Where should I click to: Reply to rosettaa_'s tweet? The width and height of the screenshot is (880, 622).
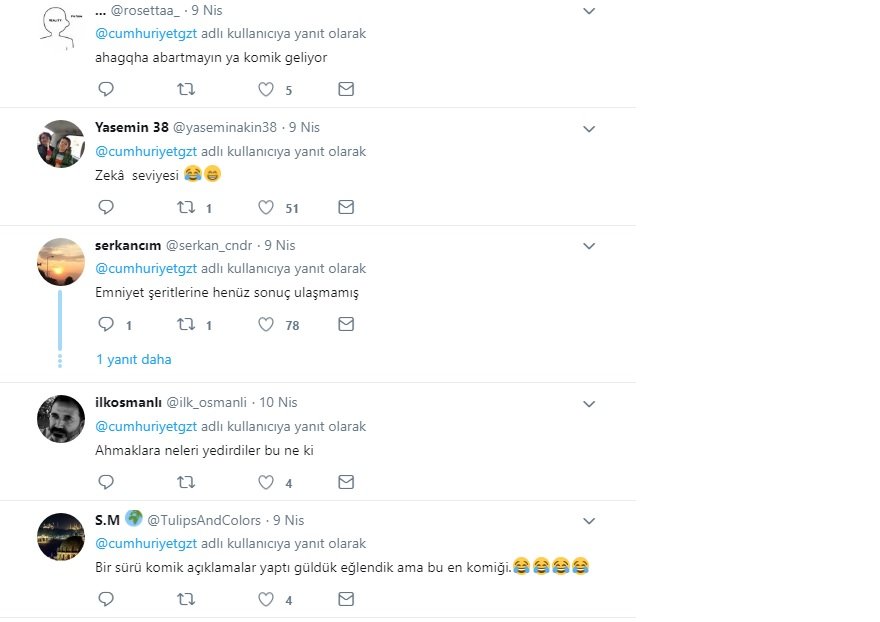[x=106, y=90]
